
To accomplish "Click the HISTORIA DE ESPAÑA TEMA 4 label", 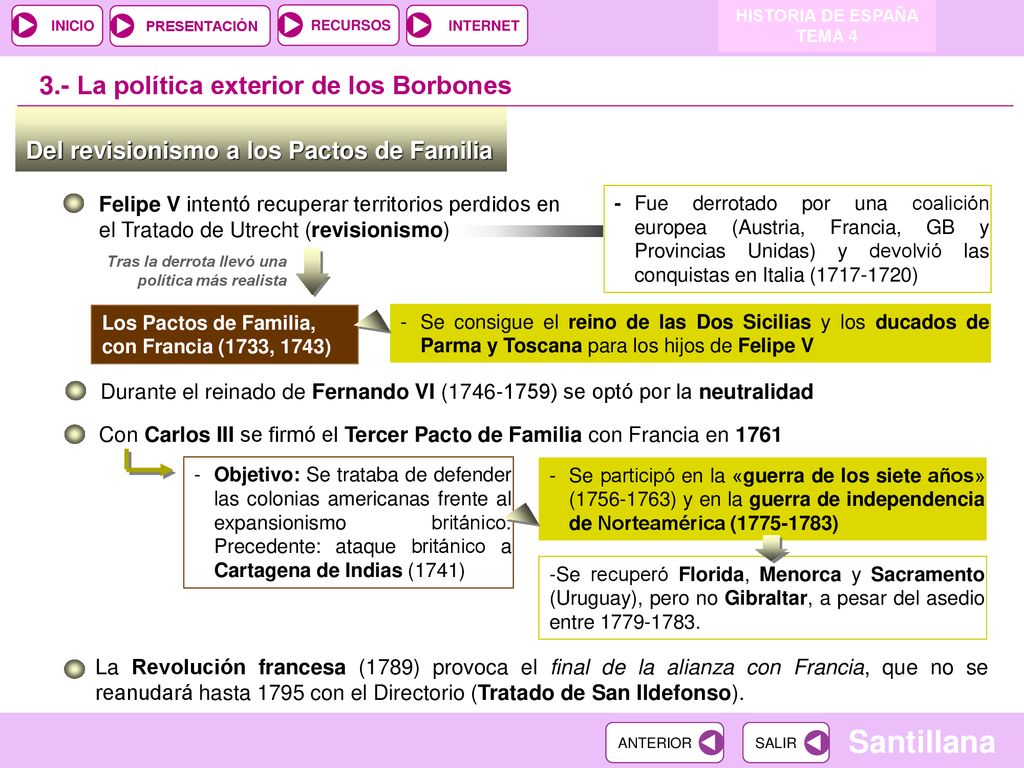I will point(826,26).
